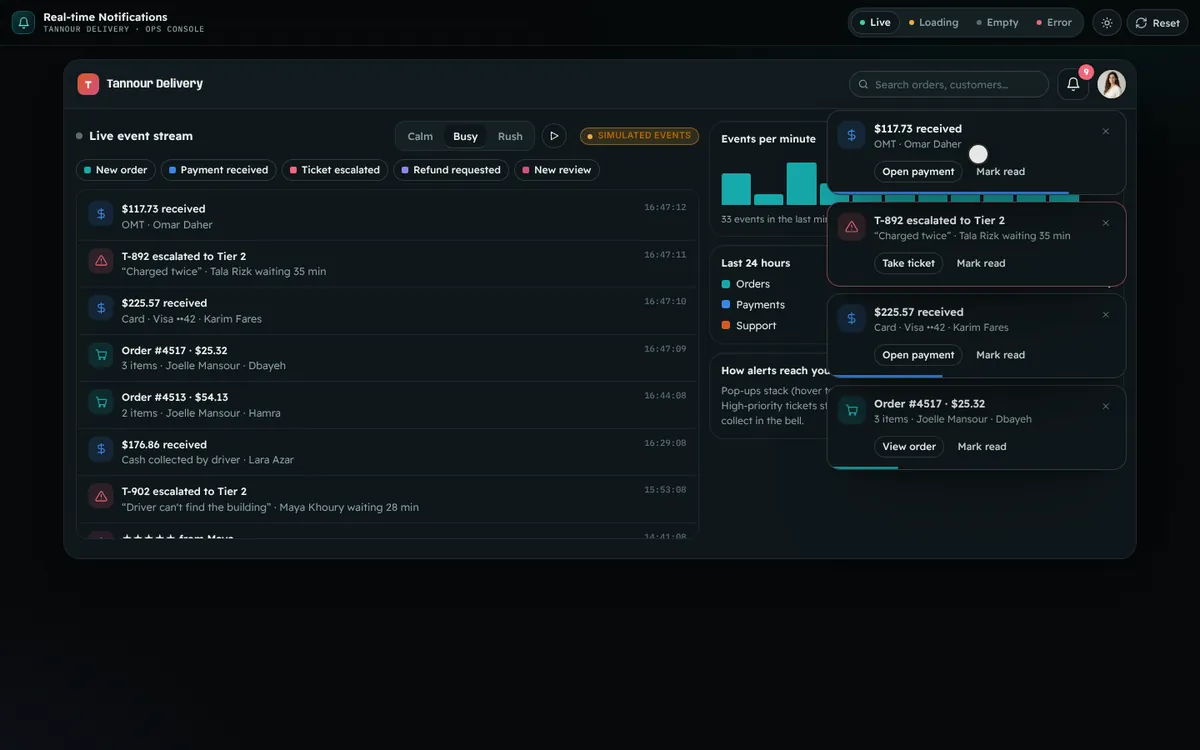Click the Reset button
The width and height of the screenshot is (1200, 750).
pyautogui.click(x=1157, y=23)
